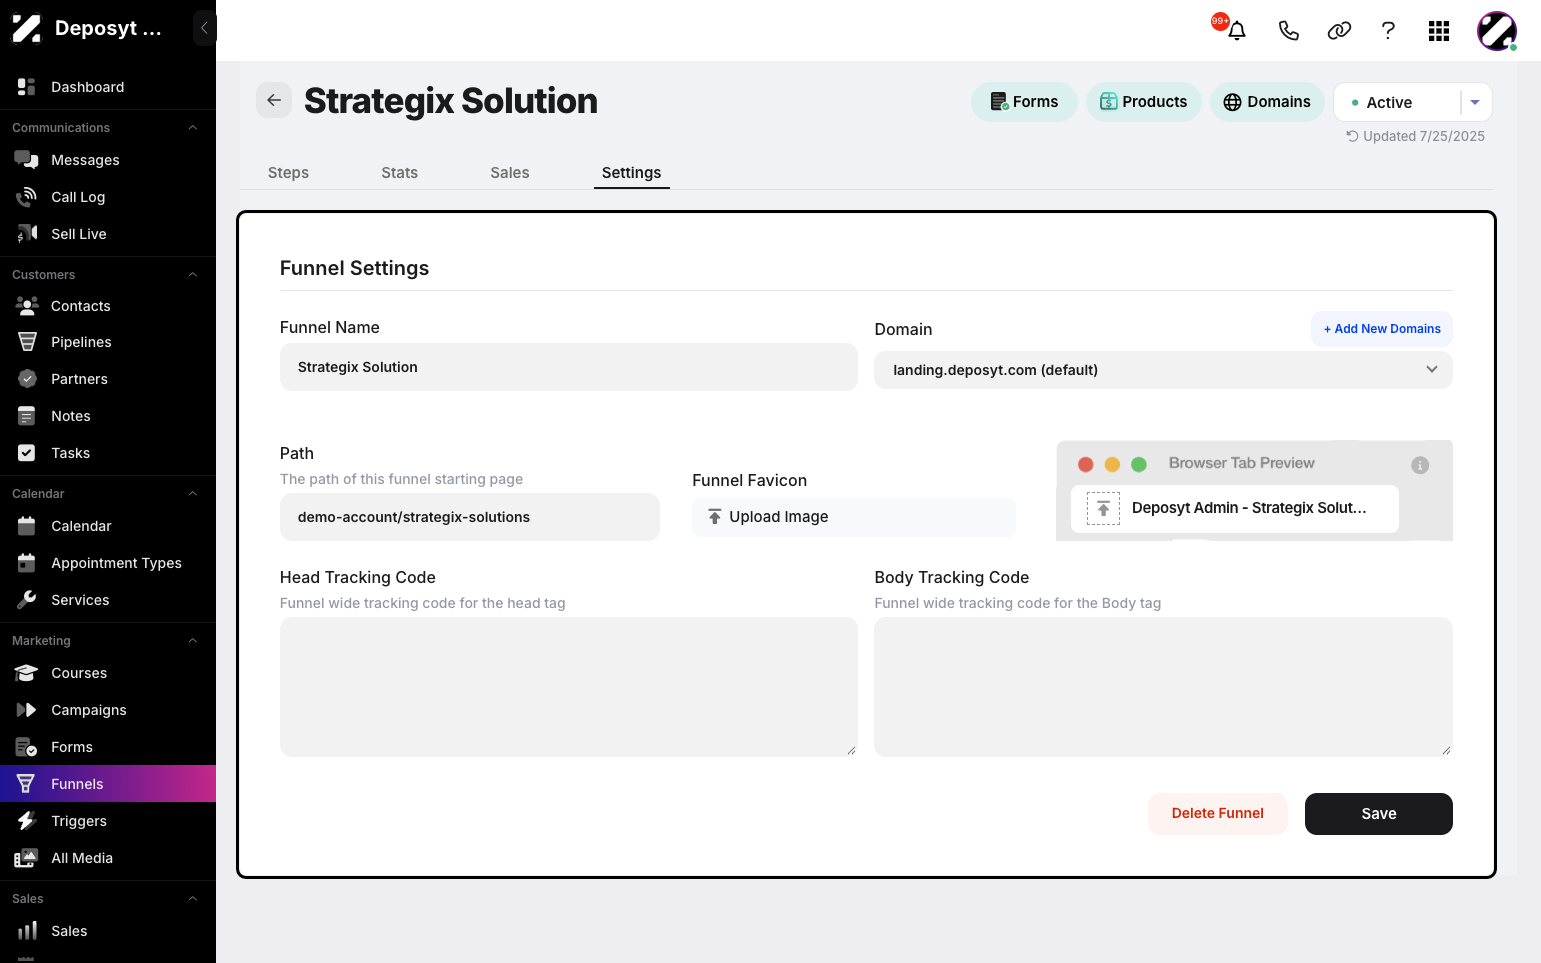Image resolution: width=1541 pixels, height=963 pixels.
Task: Switch to the Steps tab
Action: [288, 173]
